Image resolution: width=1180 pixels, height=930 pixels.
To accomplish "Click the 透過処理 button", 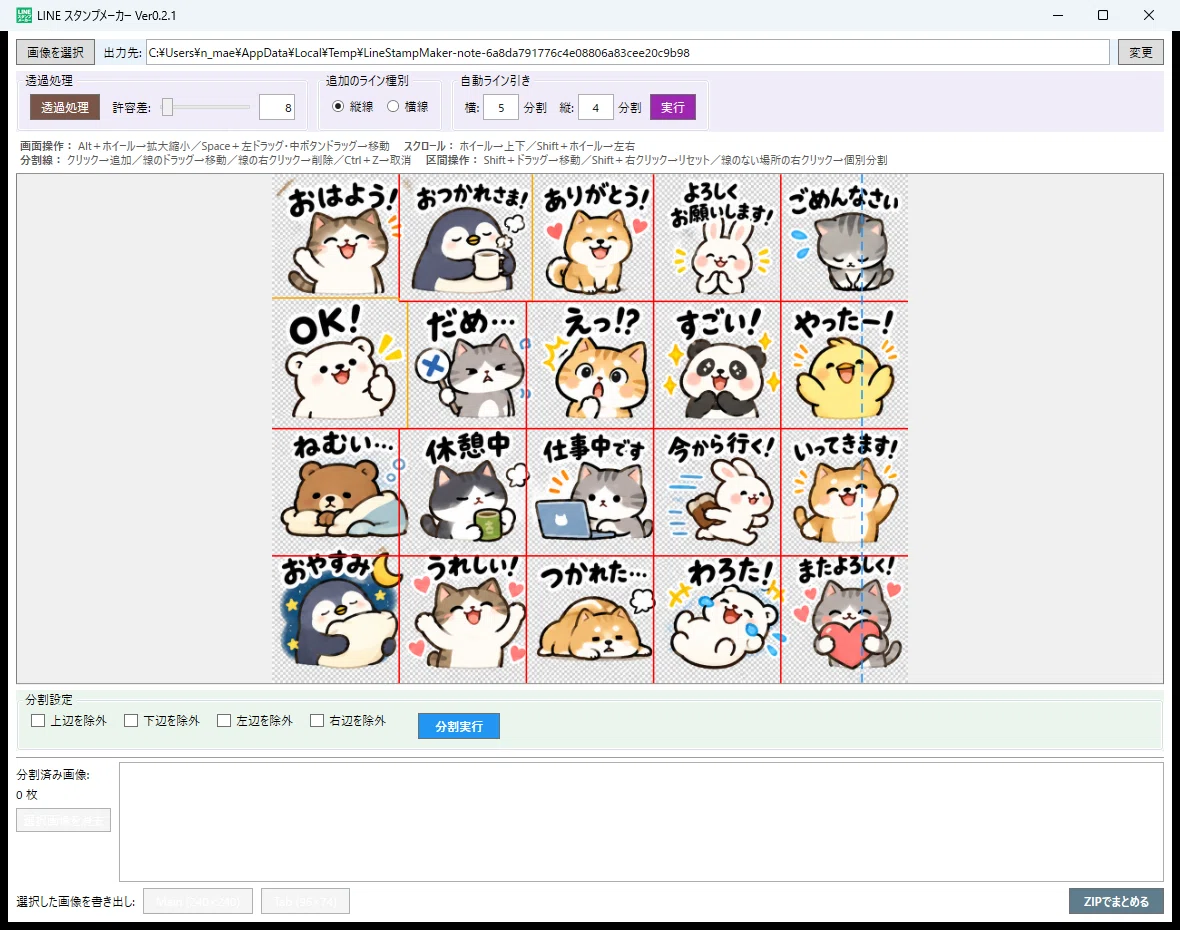I will click(65, 108).
